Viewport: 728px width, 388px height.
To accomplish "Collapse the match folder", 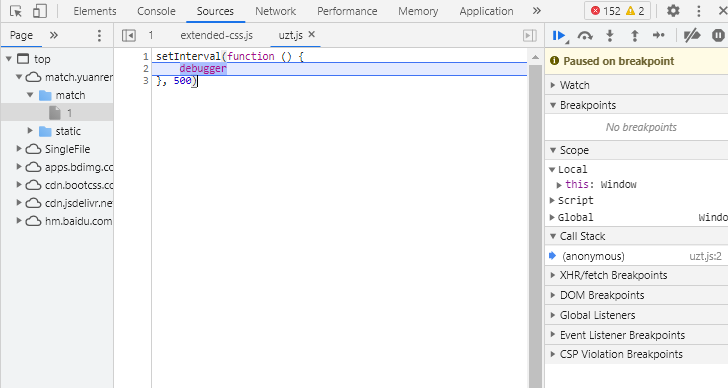I will coord(30,95).
